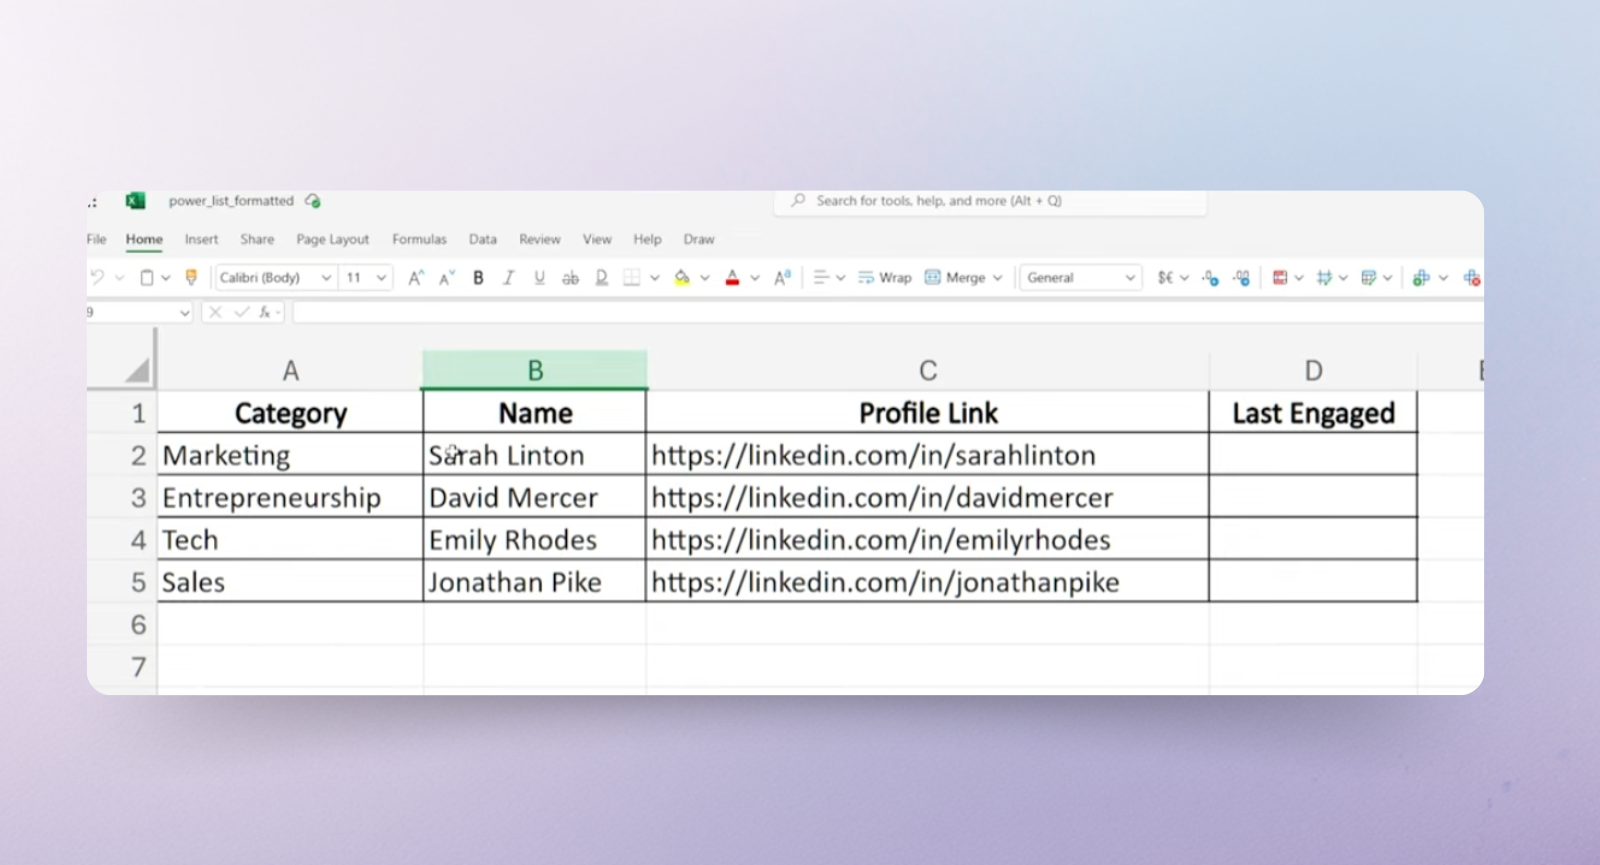Click the Cell Styles icon
This screenshot has height=865, width=1600.
[1369, 277]
